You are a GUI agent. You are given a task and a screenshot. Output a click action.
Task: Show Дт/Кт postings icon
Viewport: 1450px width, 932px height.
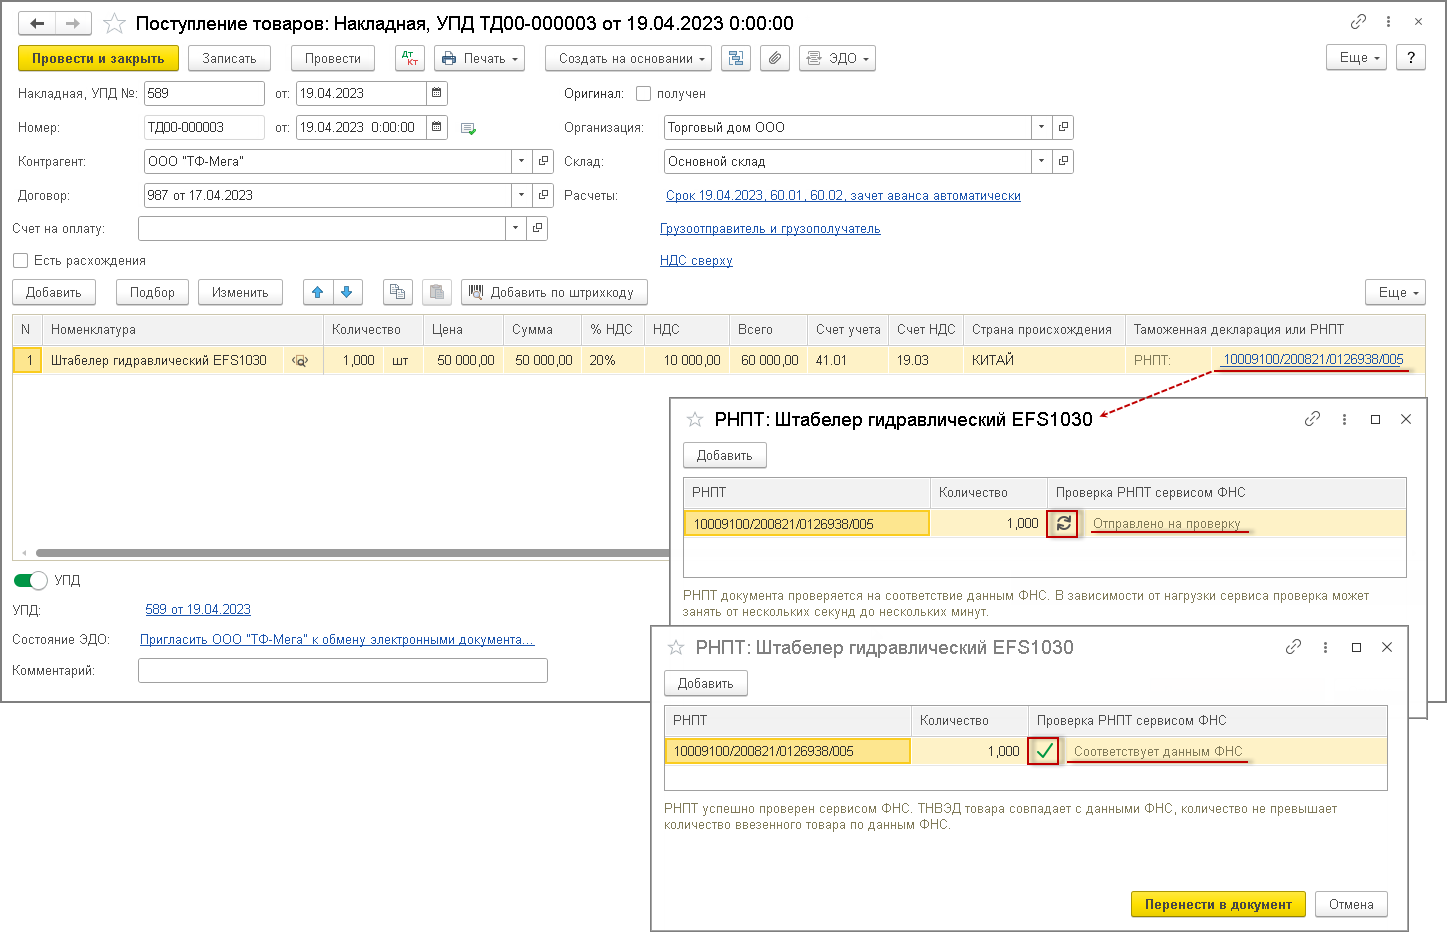pyautogui.click(x=410, y=58)
